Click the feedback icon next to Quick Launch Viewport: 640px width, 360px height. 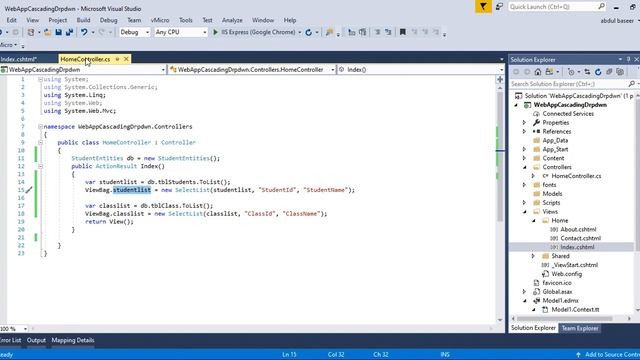[499, 7]
